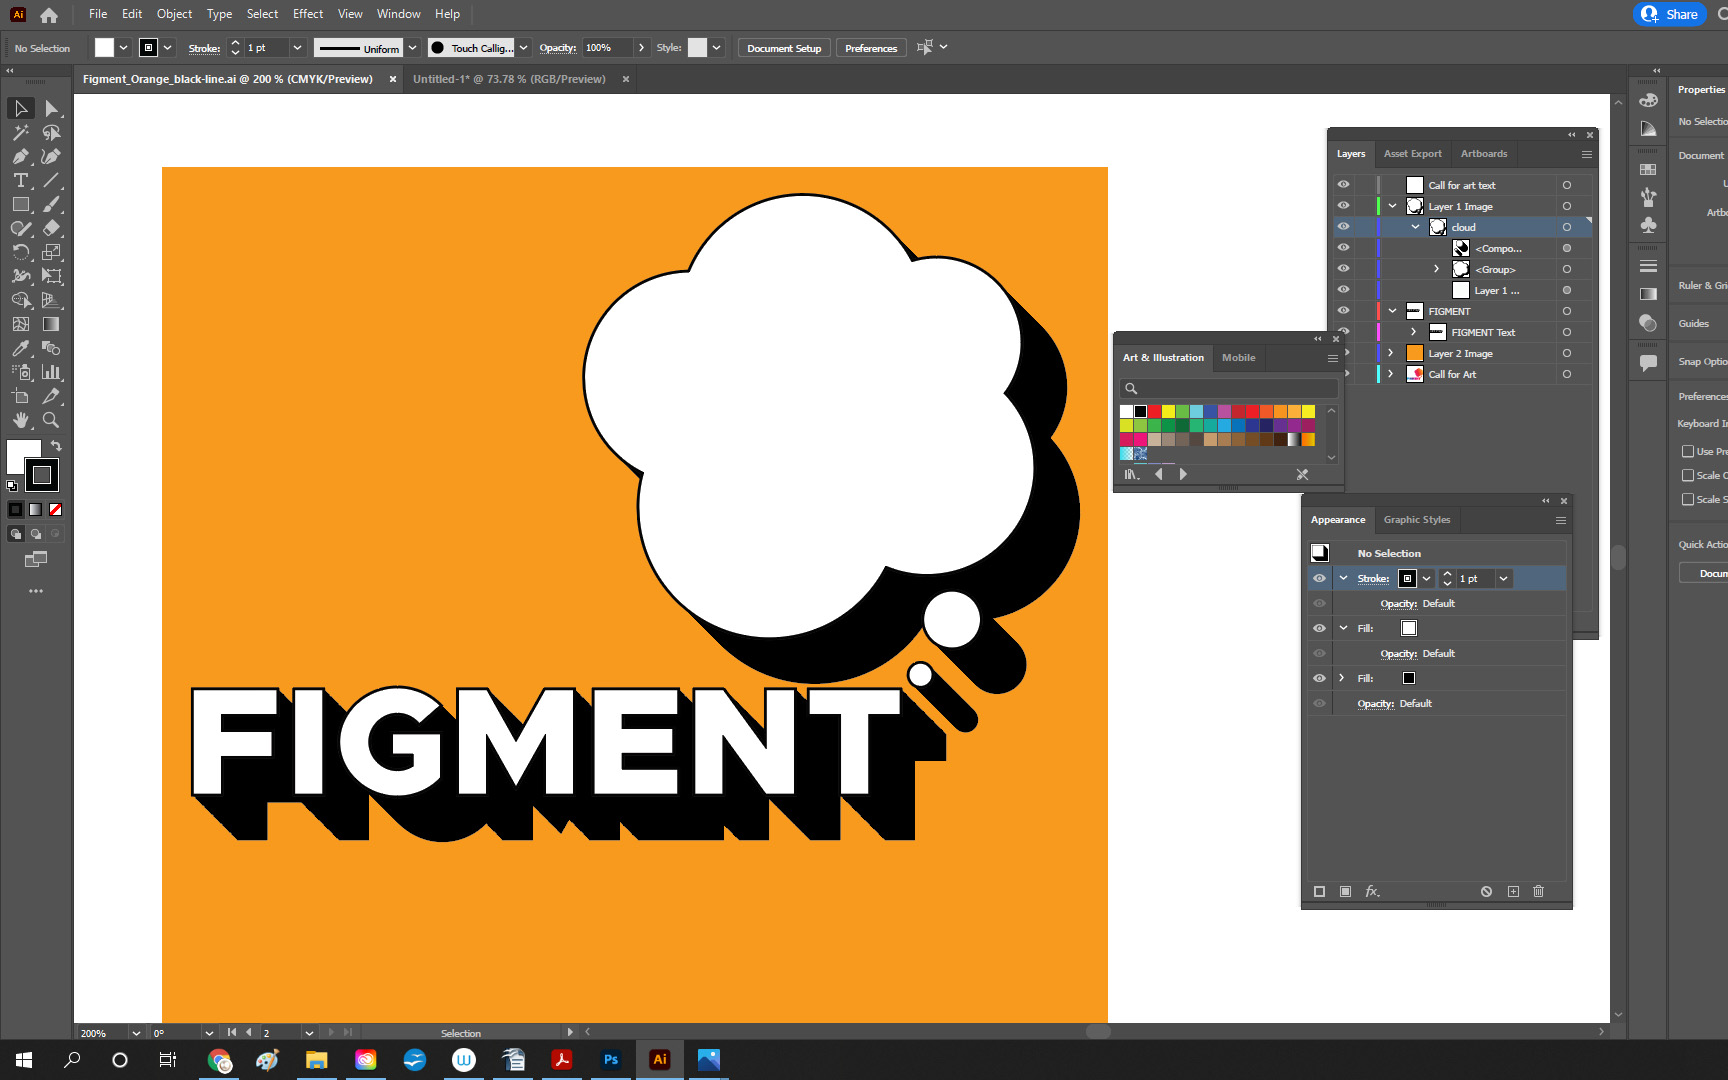Open Adobe Photoshop from the taskbar
Image resolution: width=1728 pixels, height=1080 pixels.
pos(610,1060)
